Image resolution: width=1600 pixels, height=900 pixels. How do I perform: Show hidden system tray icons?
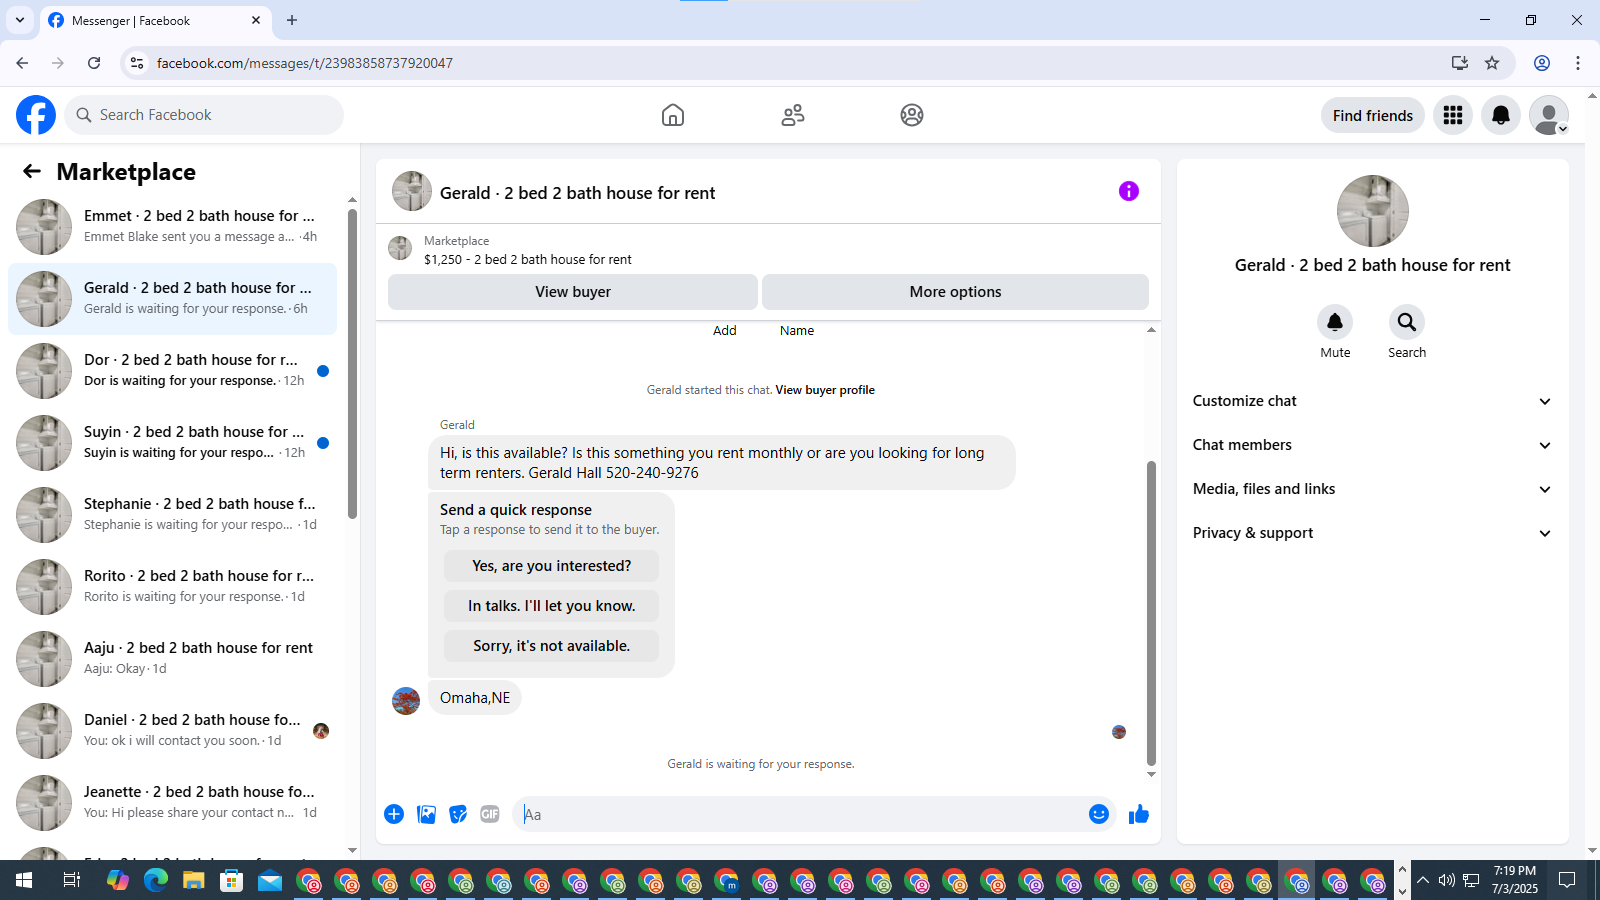click(1423, 880)
